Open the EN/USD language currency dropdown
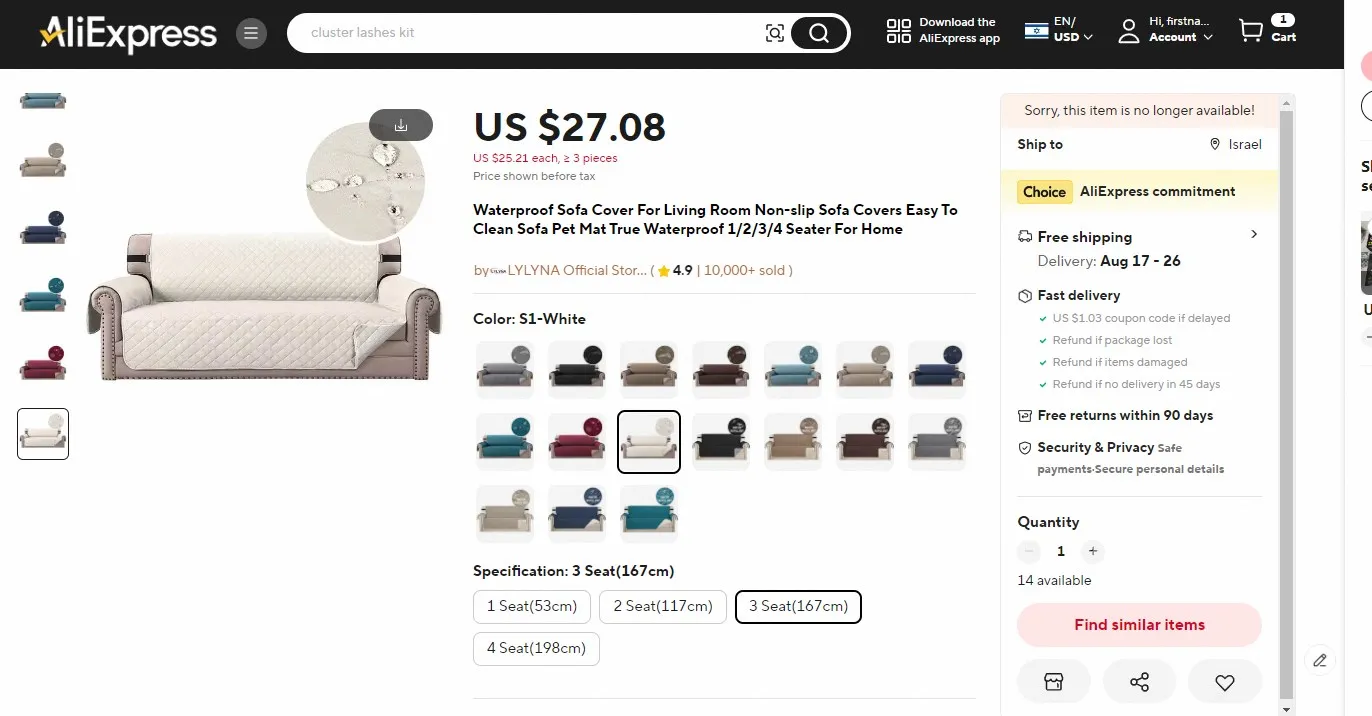 pos(1060,31)
